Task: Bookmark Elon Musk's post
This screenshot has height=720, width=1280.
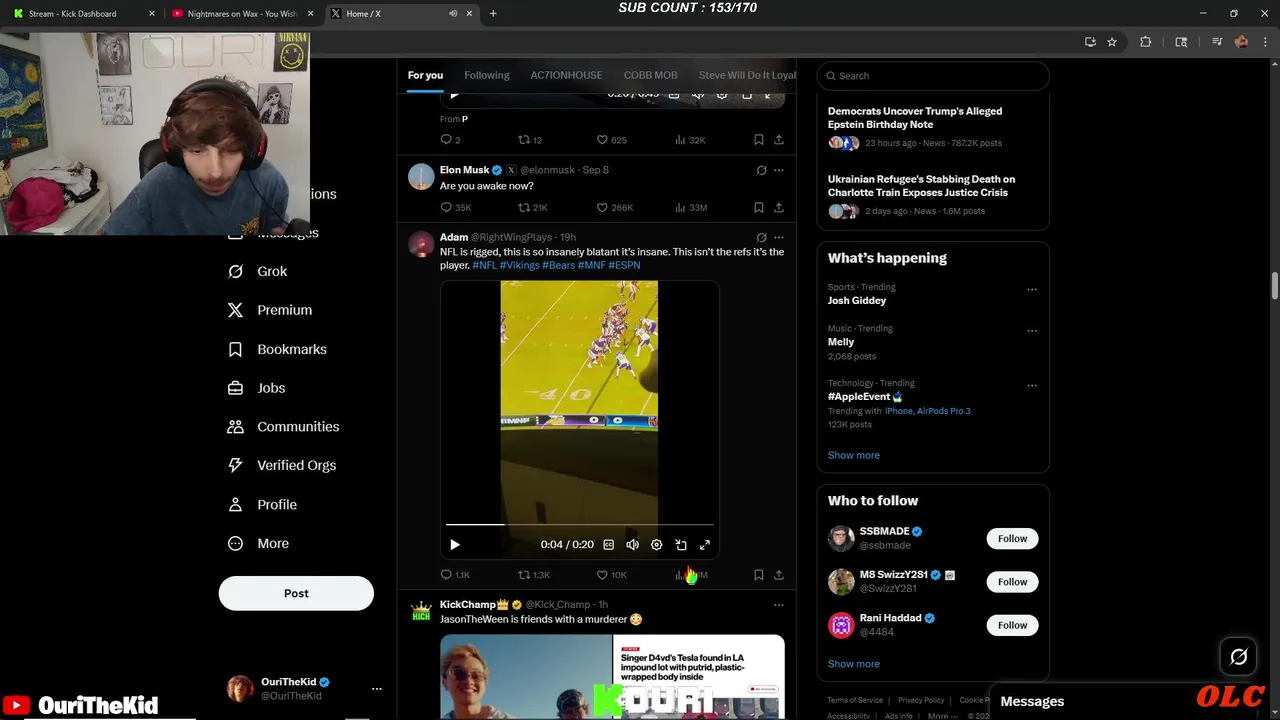Action: pyautogui.click(x=759, y=208)
